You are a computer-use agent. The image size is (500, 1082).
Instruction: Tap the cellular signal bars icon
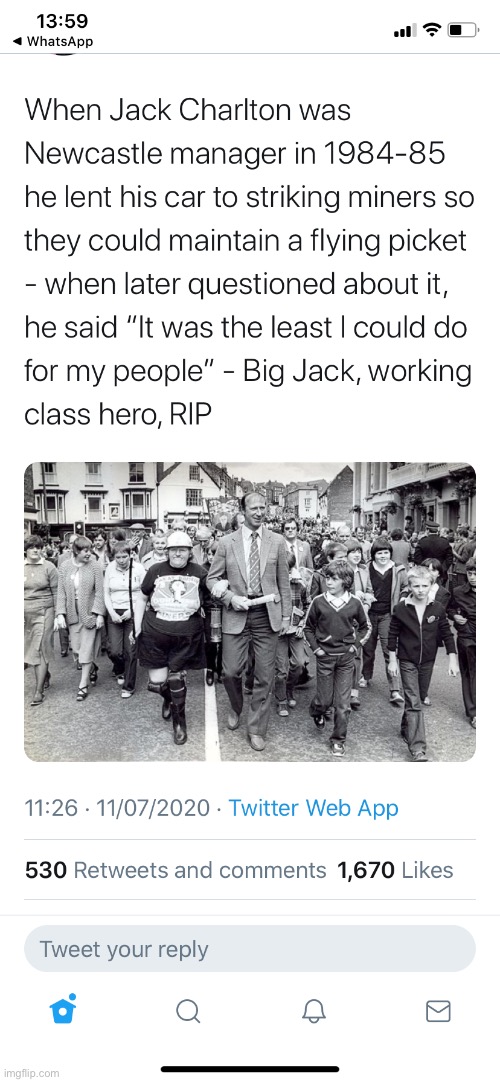(406, 31)
